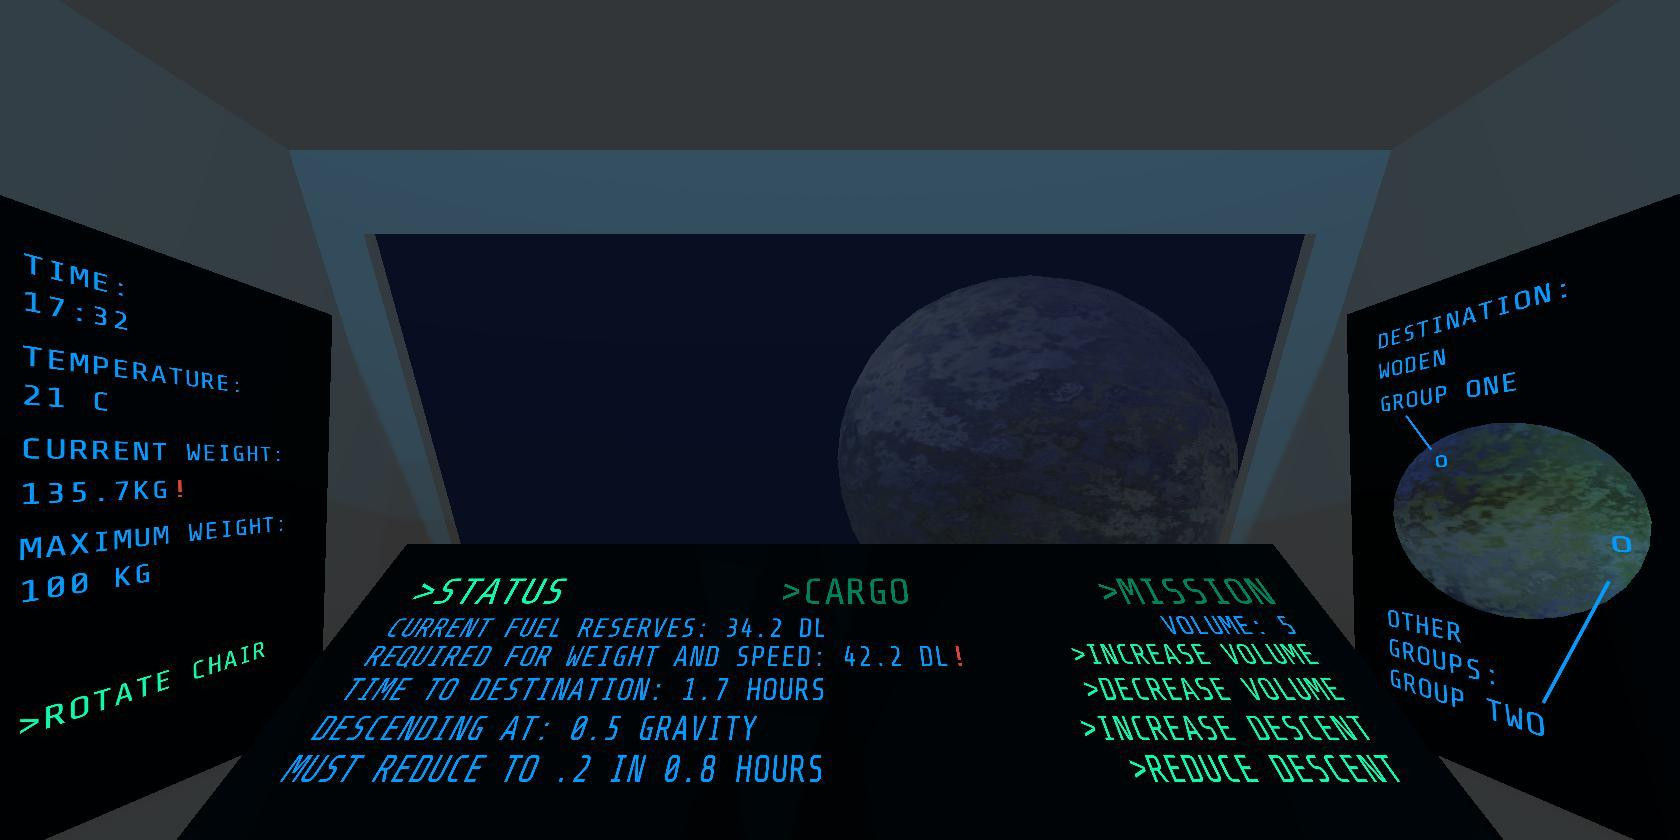Click the 'WODEN' destination name
The height and width of the screenshot is (840, 1680).
[x=1412, y=364]
